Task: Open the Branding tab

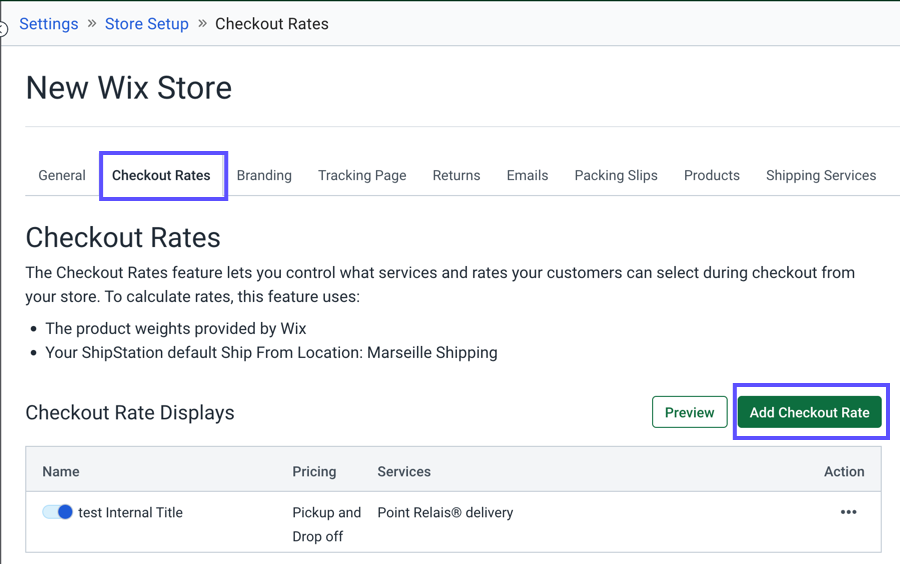Action: pyautogui.click(x=264, y=175)
